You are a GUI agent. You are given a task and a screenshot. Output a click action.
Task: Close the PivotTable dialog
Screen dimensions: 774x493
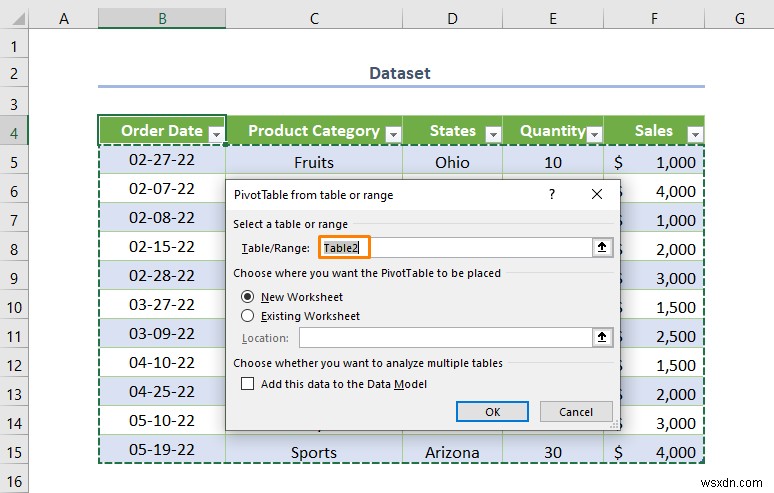[597, 195]
